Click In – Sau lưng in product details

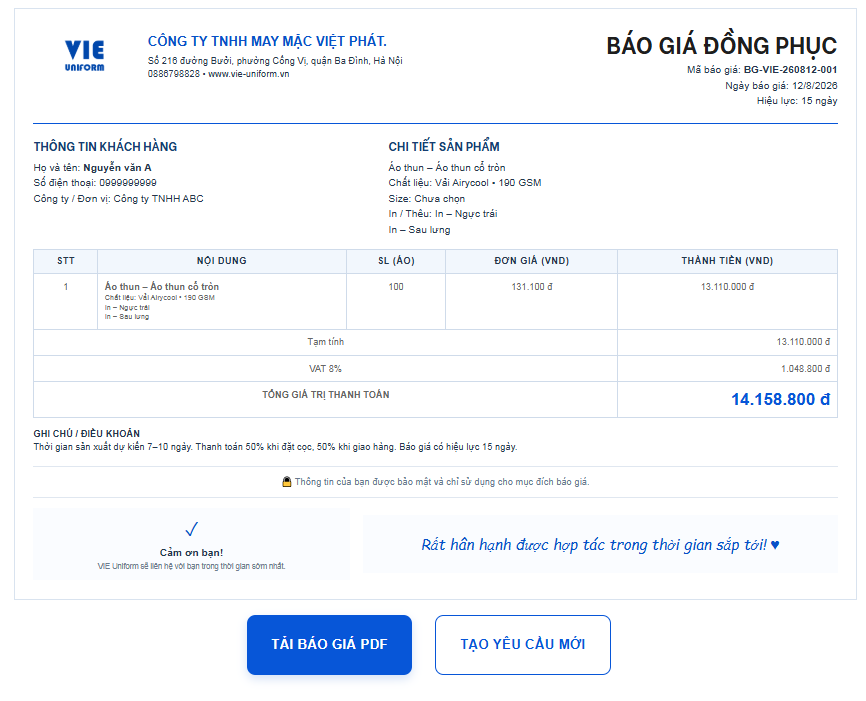coord(419,230)
